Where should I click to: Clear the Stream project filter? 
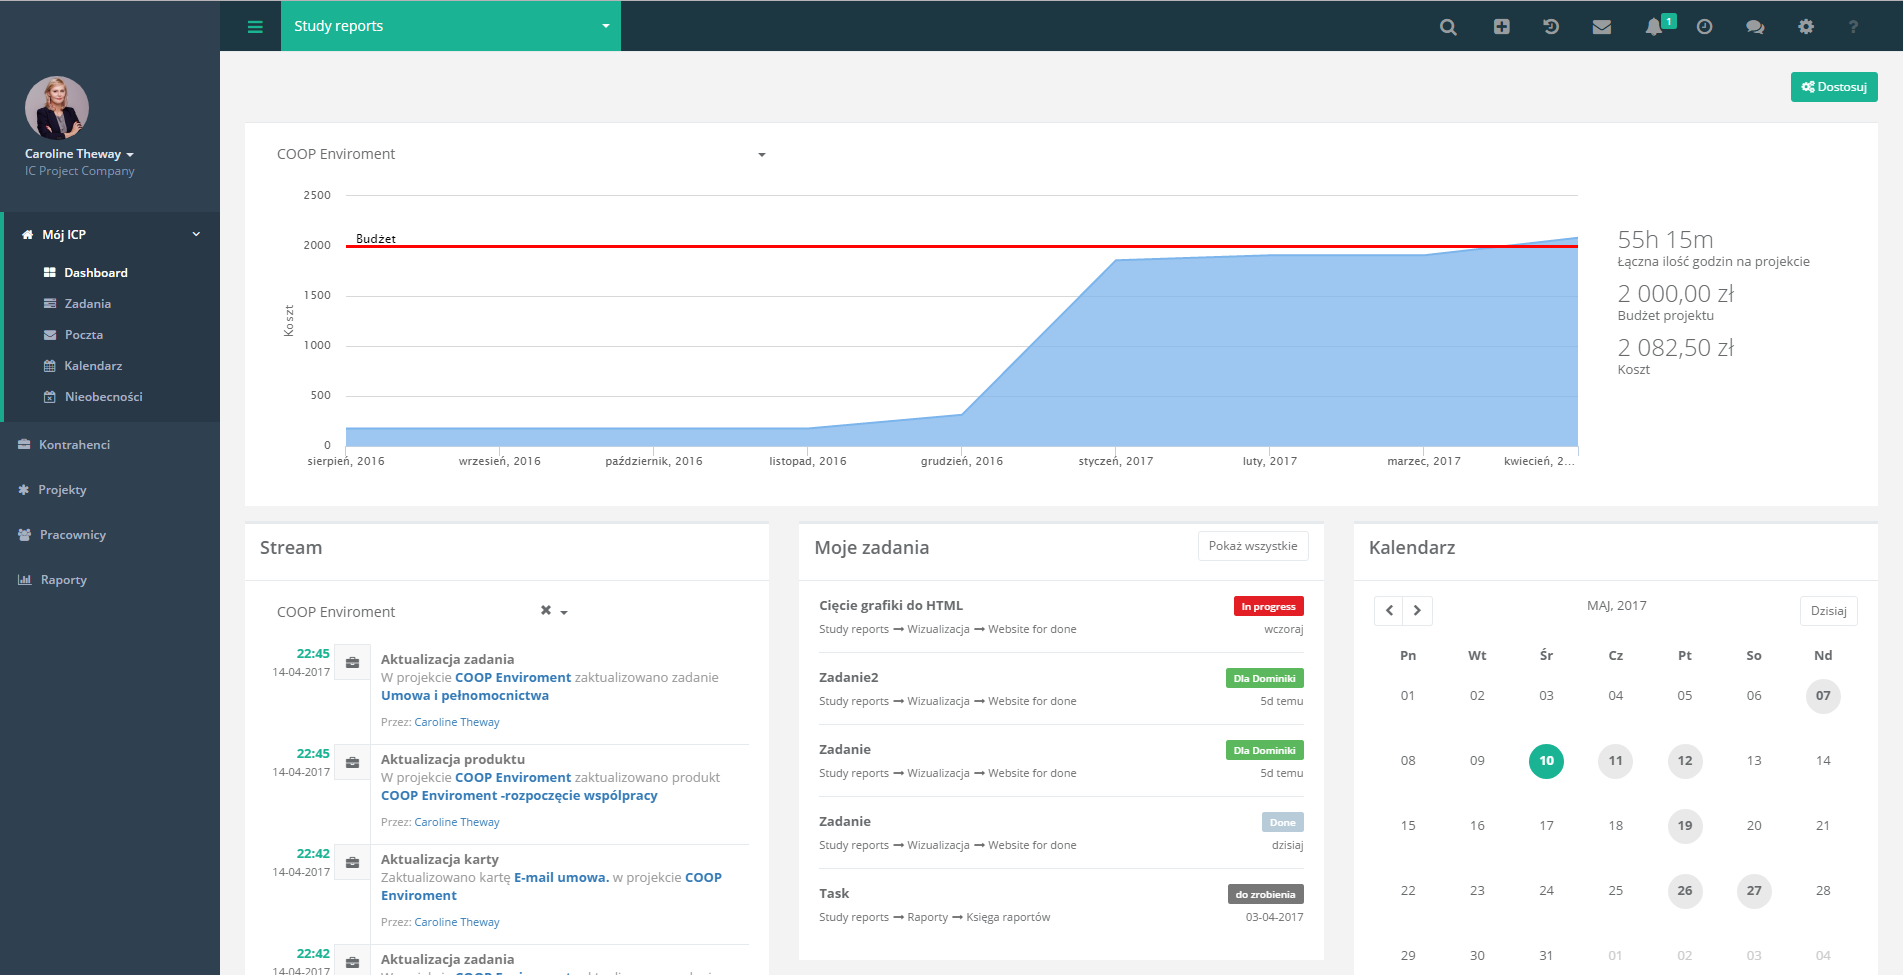[x=546, y=611]
